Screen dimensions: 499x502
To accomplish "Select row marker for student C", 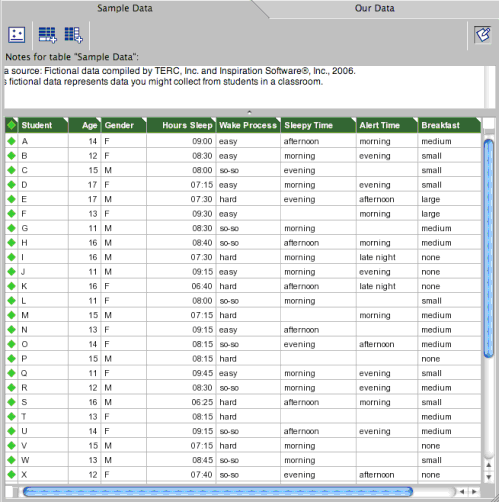I will [11, 170].
